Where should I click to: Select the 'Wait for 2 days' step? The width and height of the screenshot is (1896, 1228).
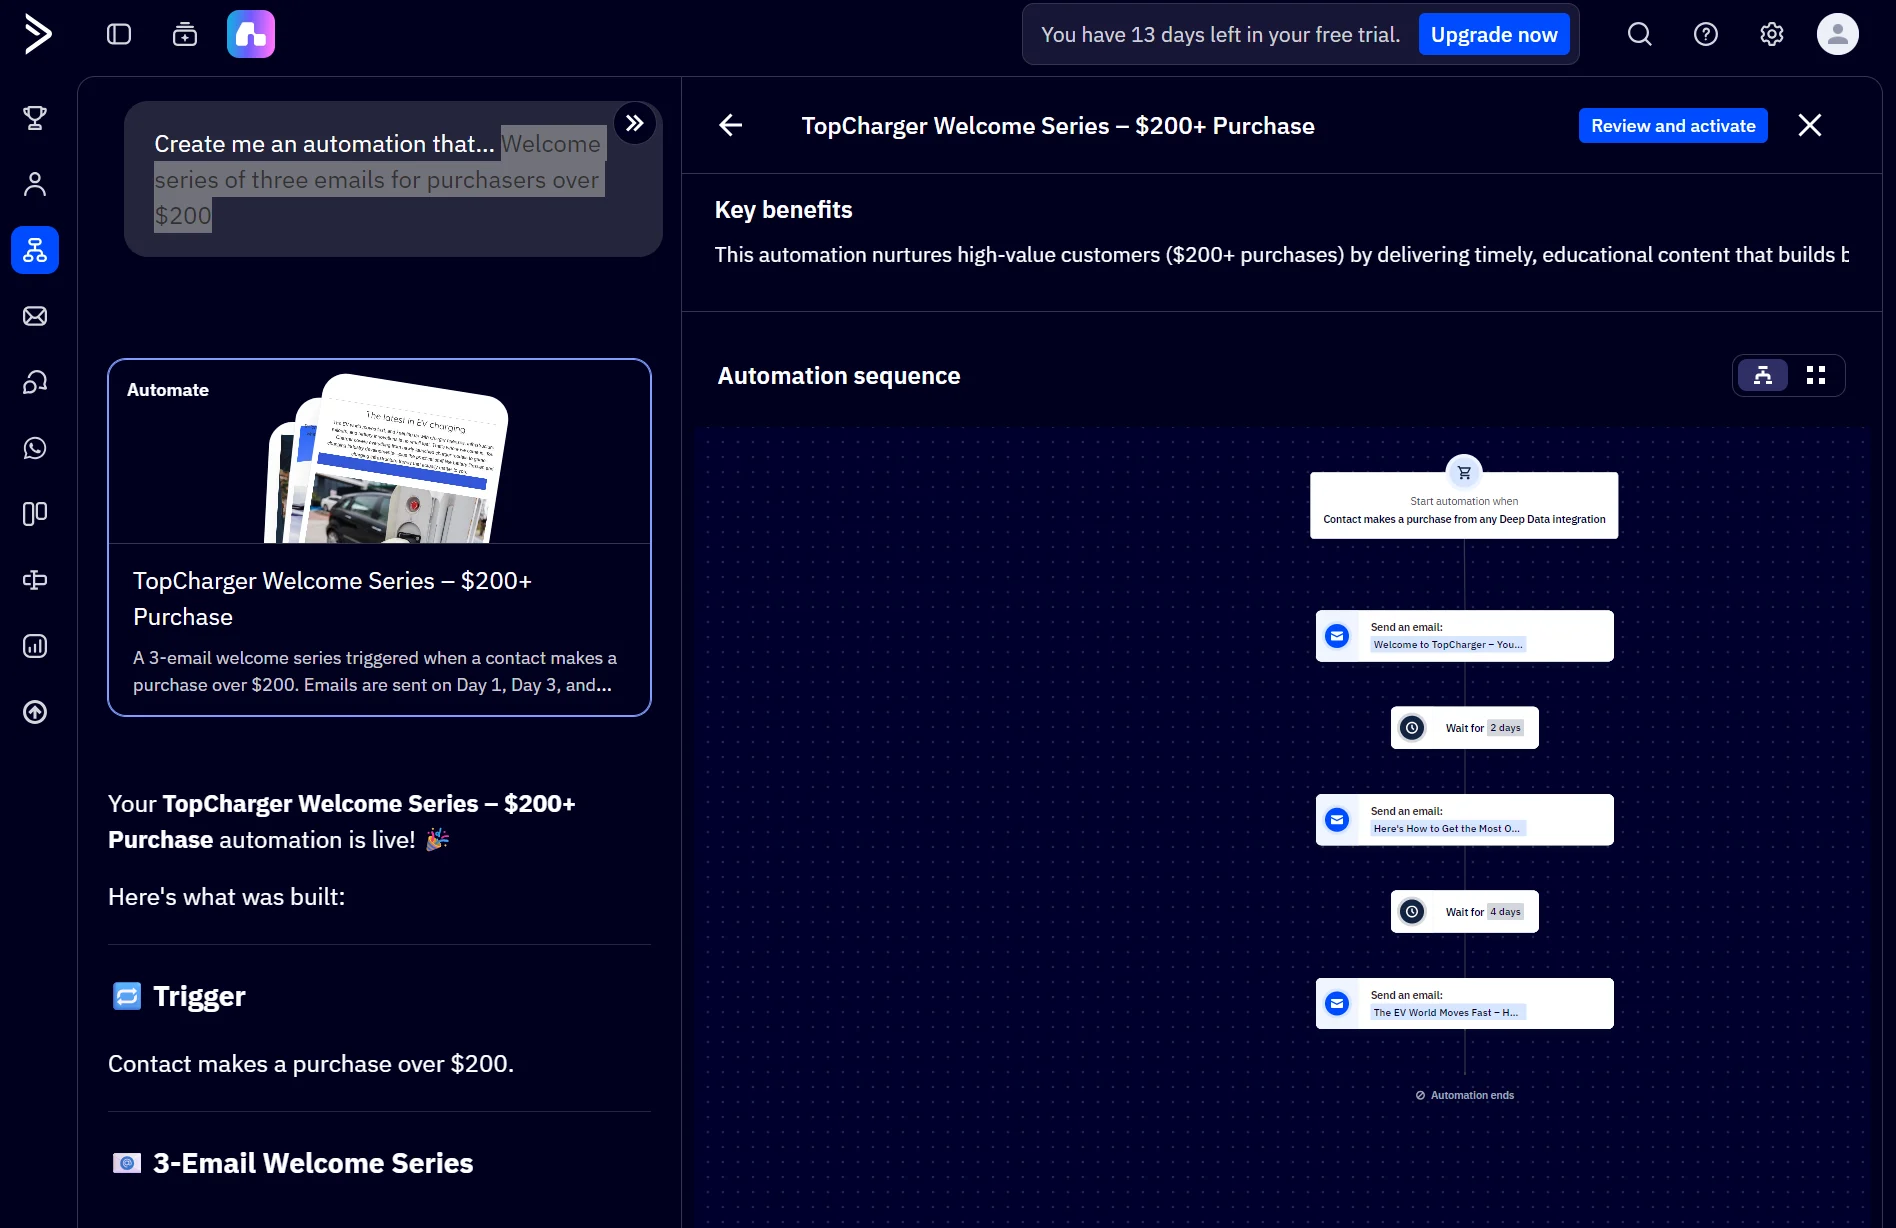[1464, 728]
